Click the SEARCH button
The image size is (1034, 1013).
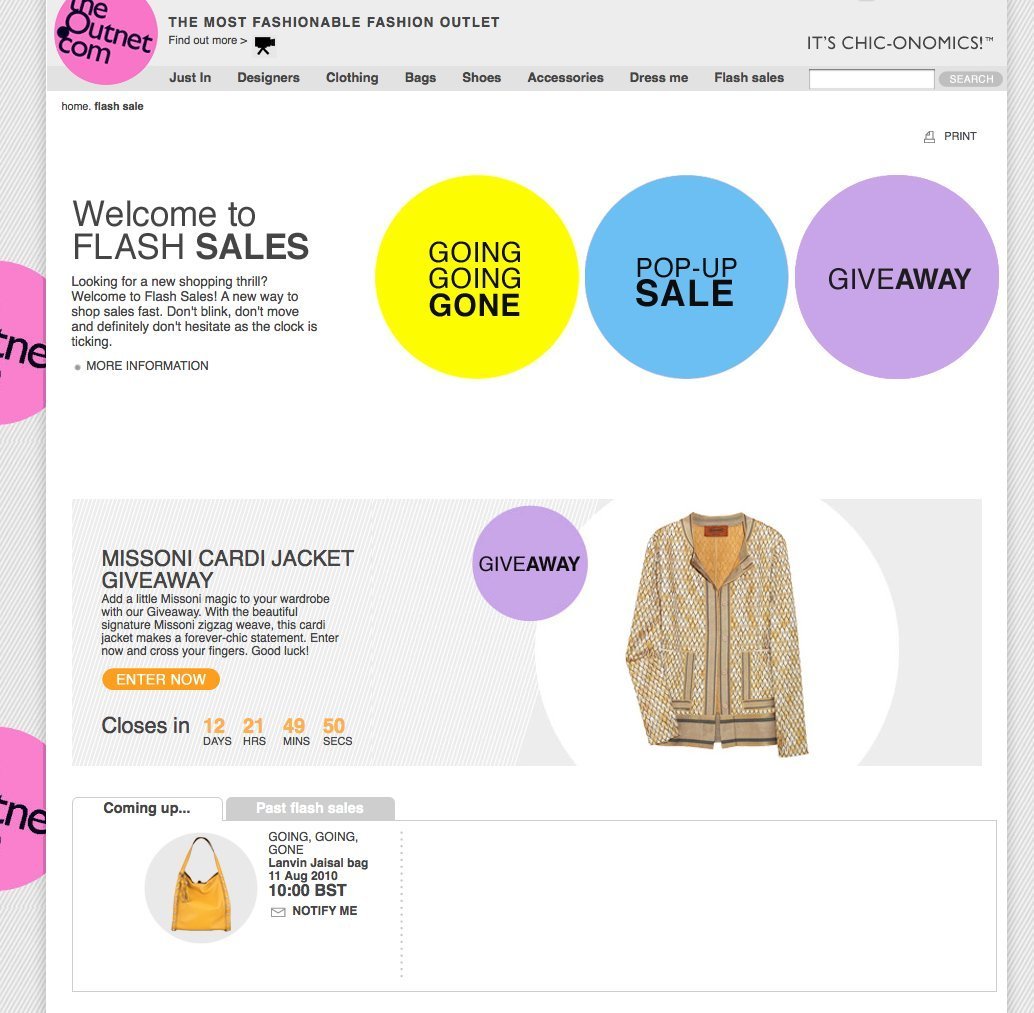(971, 79)
